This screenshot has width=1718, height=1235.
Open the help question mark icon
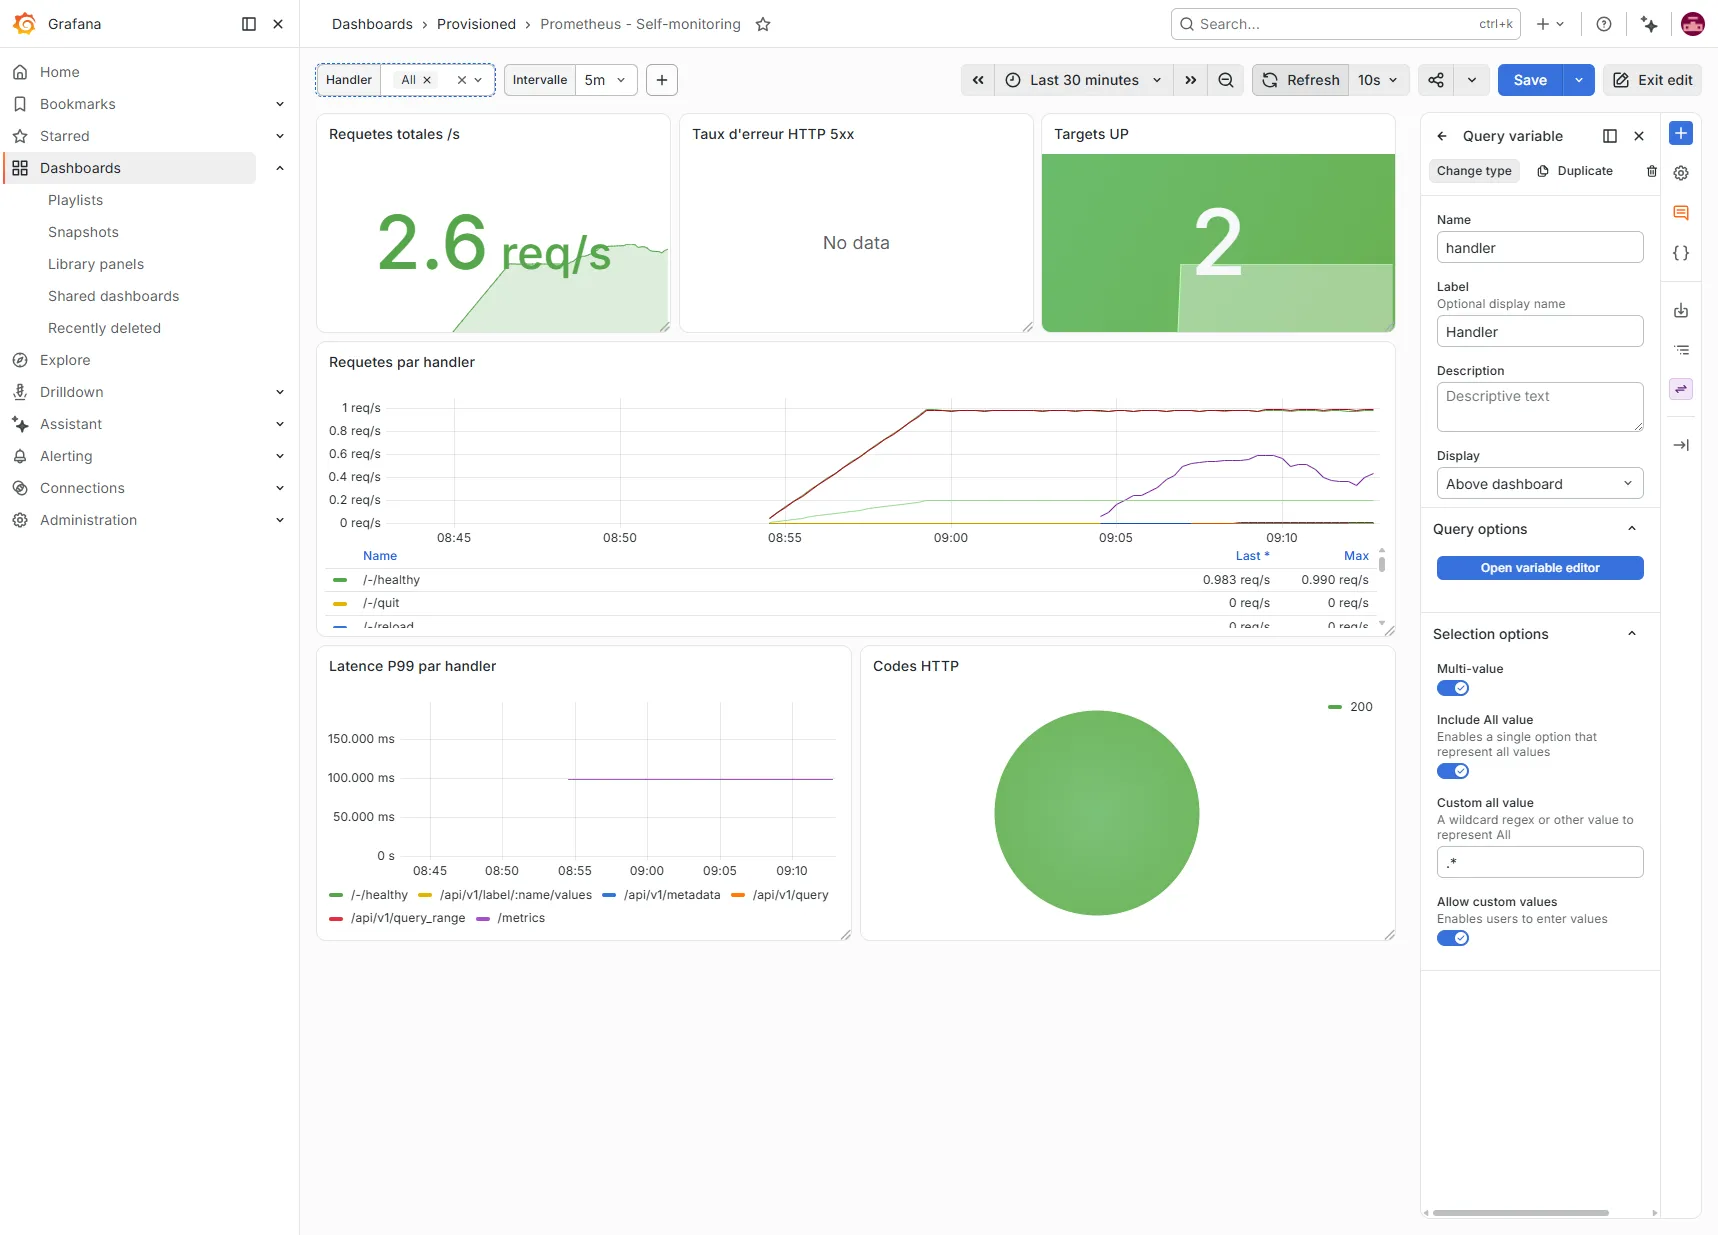[1604, 24]
